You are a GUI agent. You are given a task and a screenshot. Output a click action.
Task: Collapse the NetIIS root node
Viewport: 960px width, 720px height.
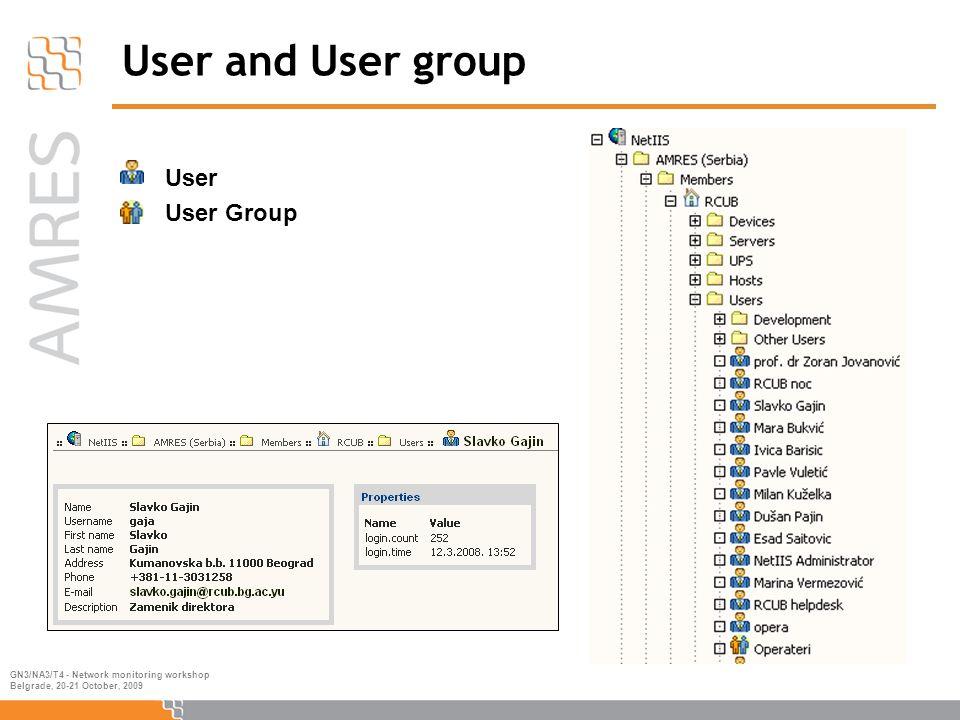(597, 140)
